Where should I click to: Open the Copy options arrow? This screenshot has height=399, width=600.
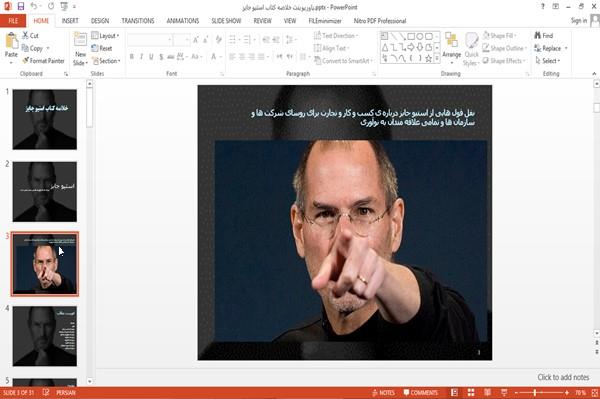tap(48, 48)
